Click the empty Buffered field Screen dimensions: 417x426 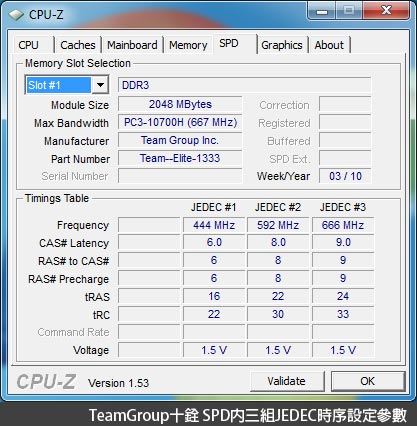click(345, 140)
